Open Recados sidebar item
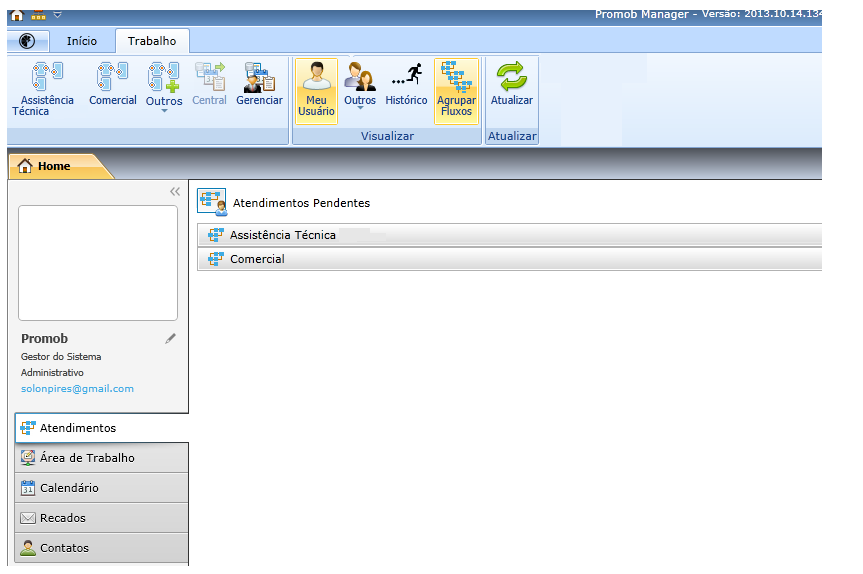The image size is (863, 574). [x=102, y=518]
